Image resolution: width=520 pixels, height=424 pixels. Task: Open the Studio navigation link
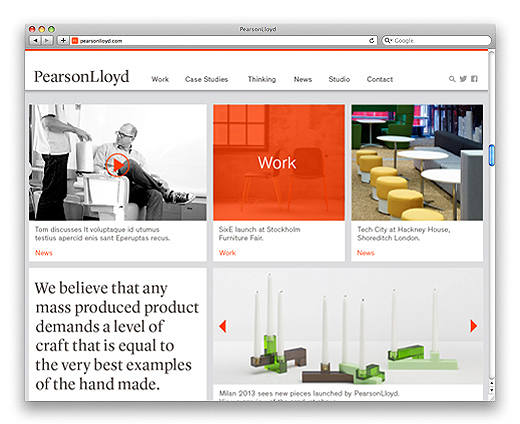339,79
